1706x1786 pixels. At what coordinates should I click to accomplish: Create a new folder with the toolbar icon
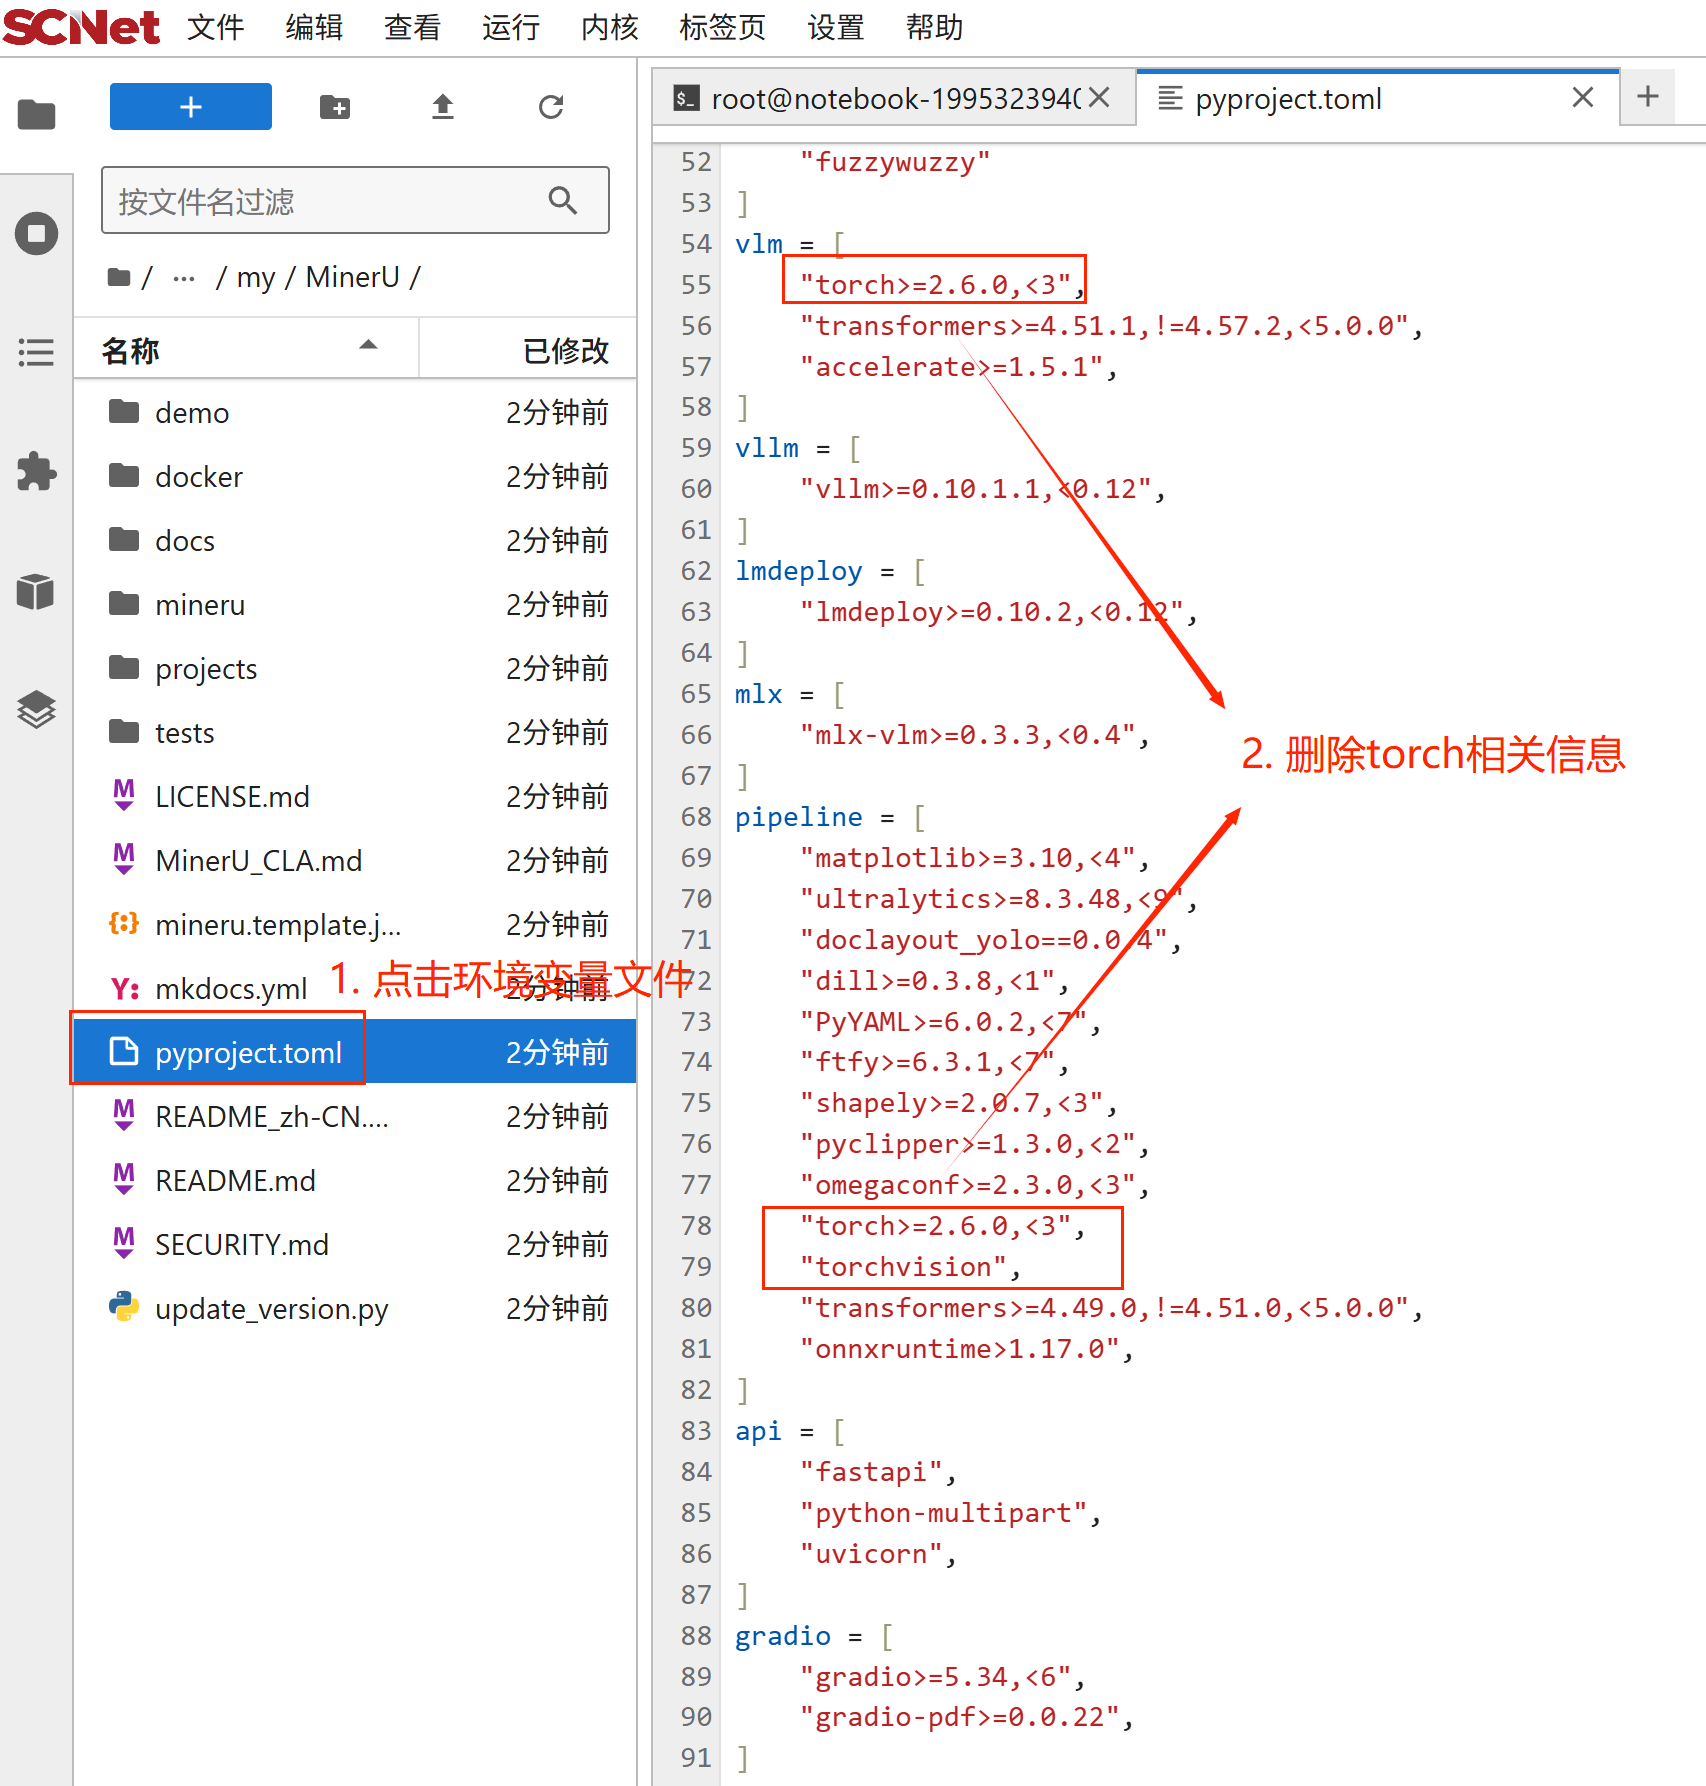tap(335, 107)
